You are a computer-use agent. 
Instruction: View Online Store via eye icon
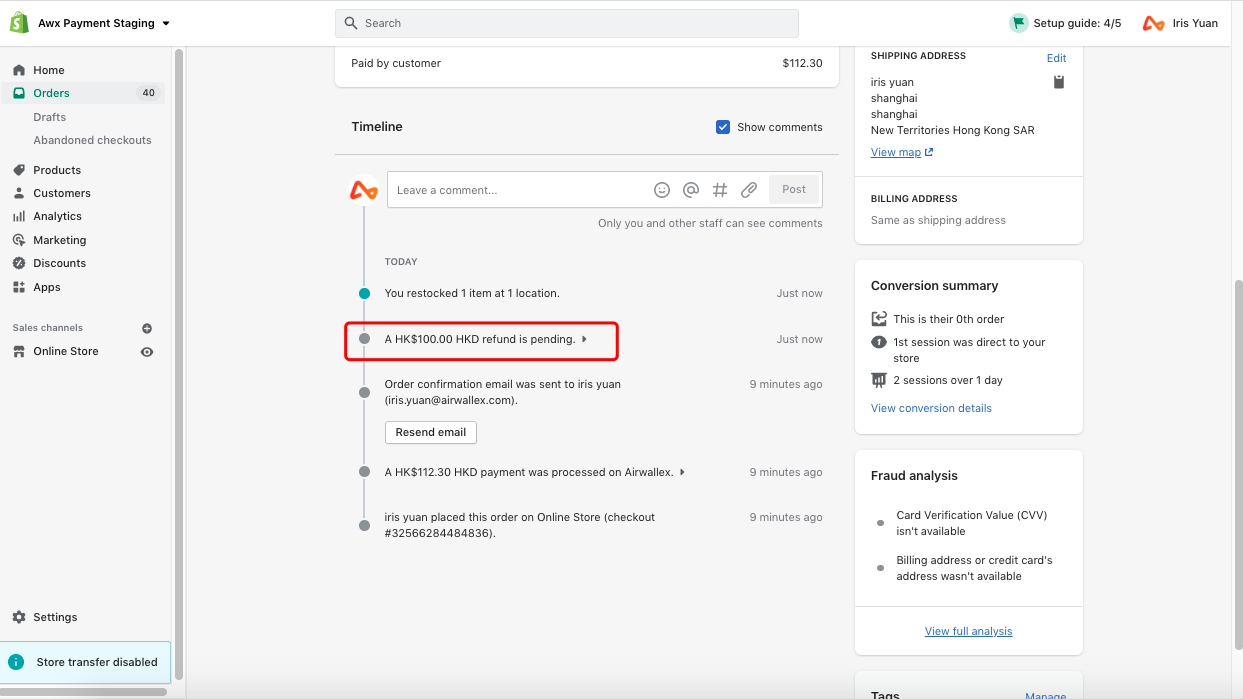[x=147, y=352]
